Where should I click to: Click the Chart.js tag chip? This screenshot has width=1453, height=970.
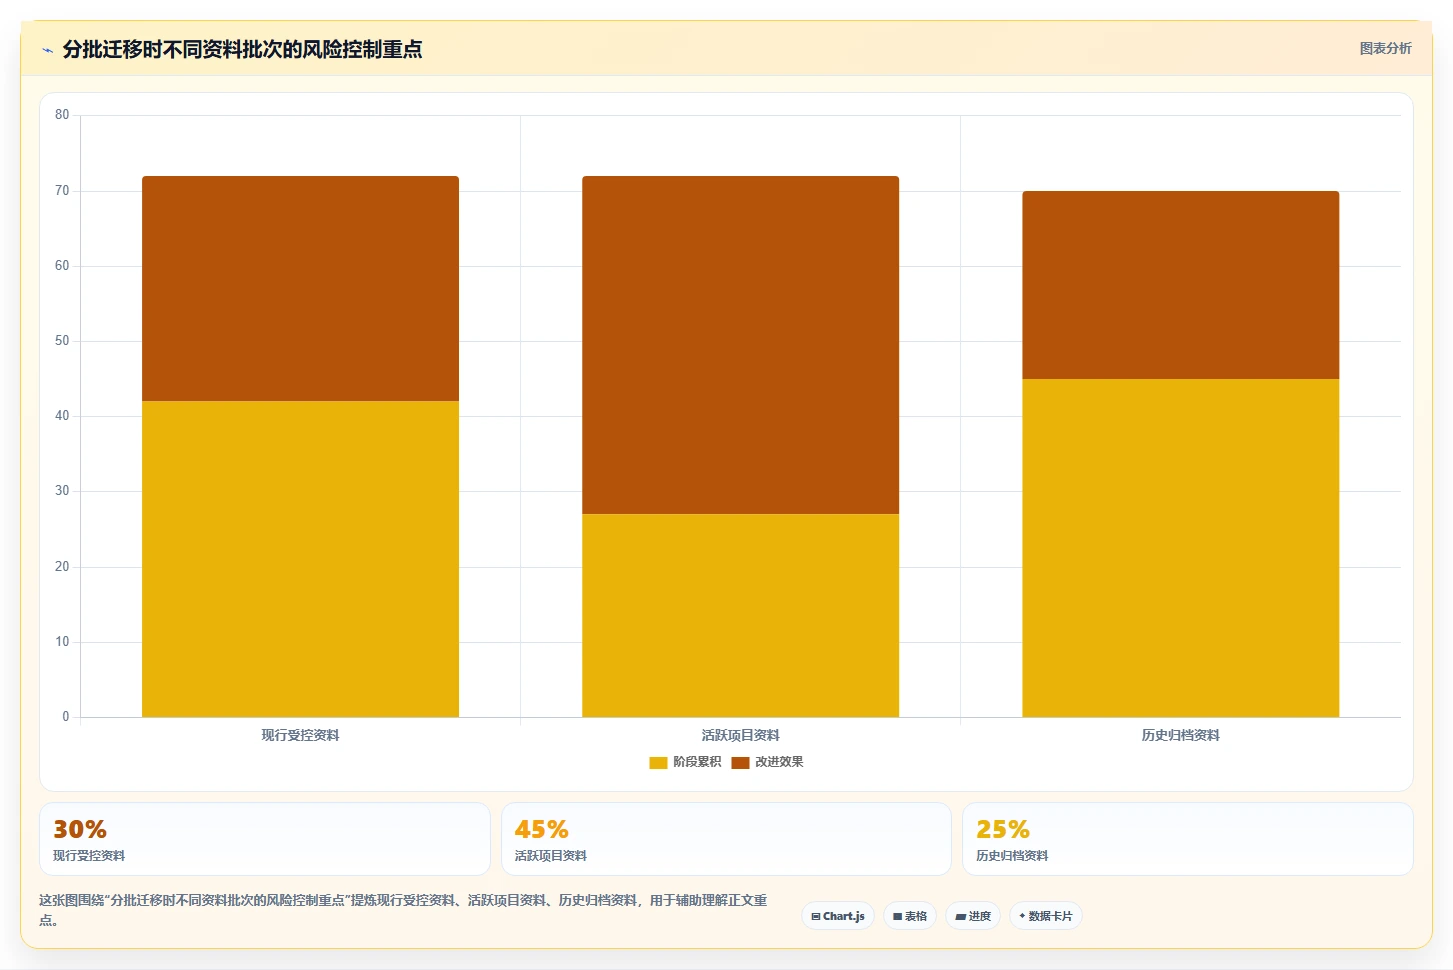[838, 916]
